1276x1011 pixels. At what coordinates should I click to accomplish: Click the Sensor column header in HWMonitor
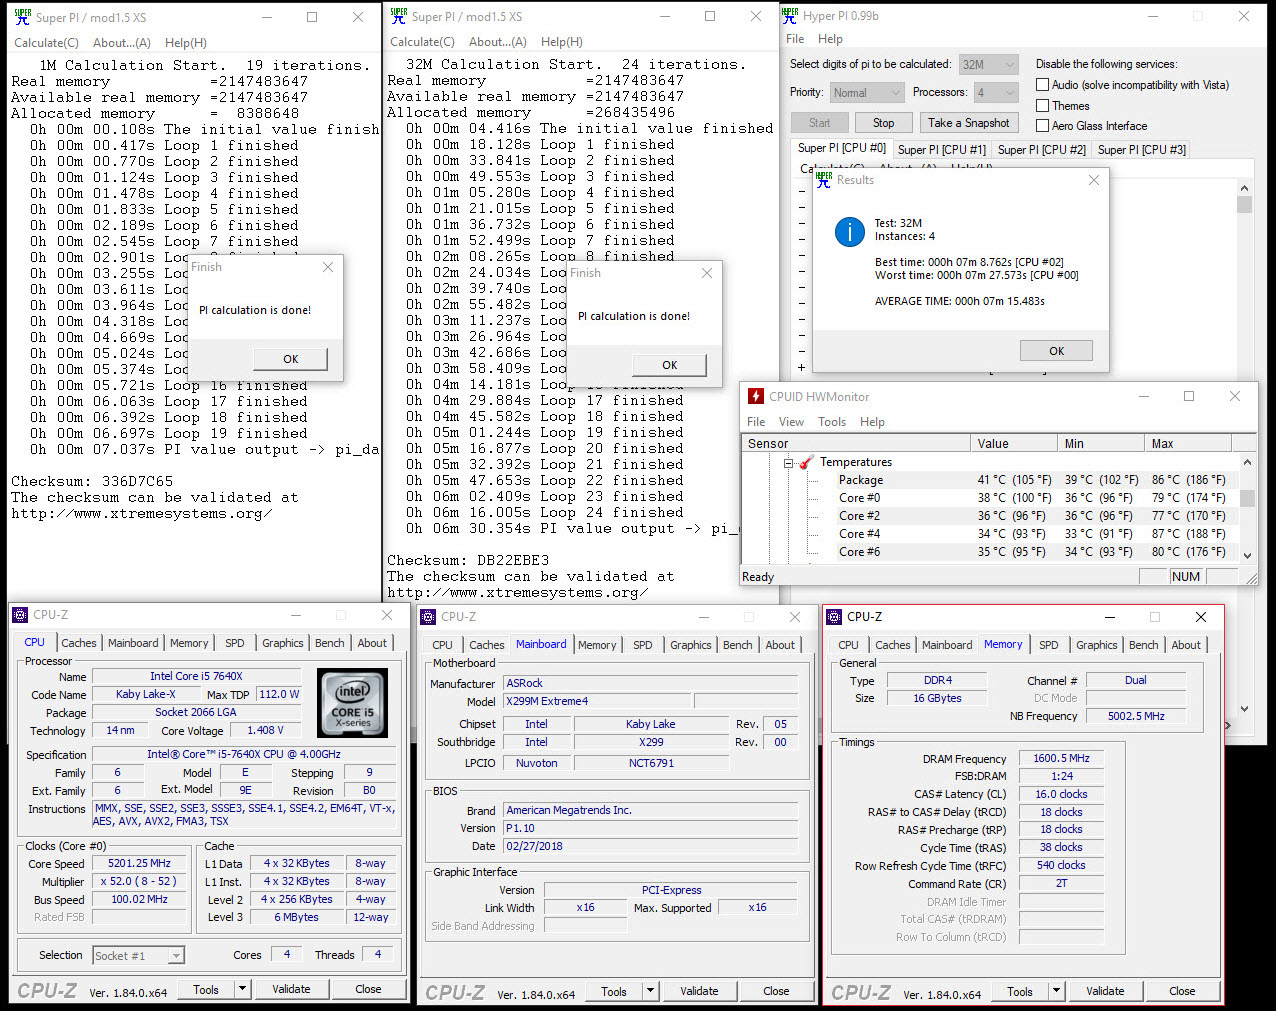(856, 443)
